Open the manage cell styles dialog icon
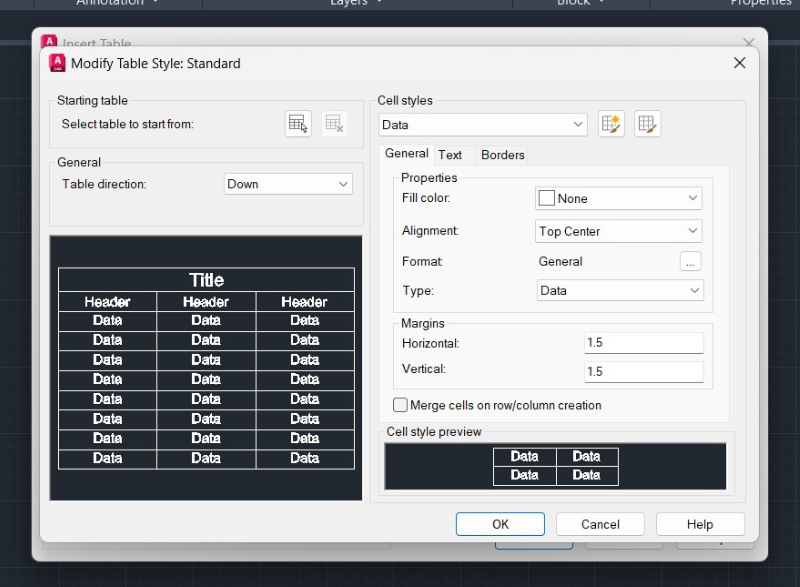 pos(647,124)
